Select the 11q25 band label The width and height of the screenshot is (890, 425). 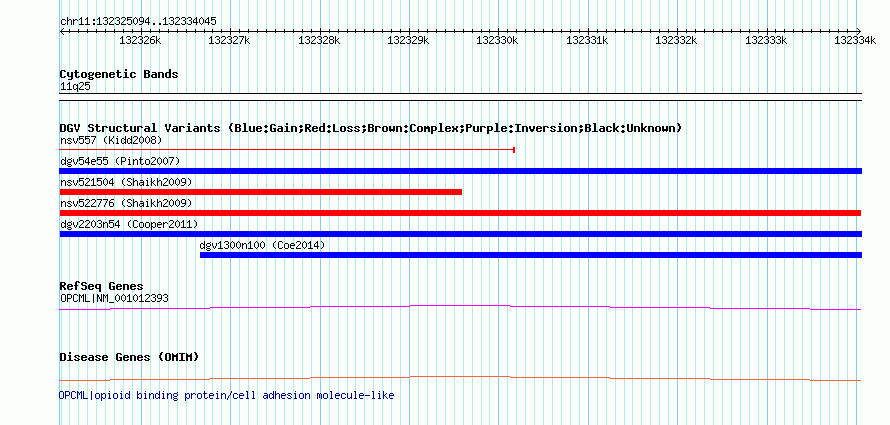pos(75,87)
